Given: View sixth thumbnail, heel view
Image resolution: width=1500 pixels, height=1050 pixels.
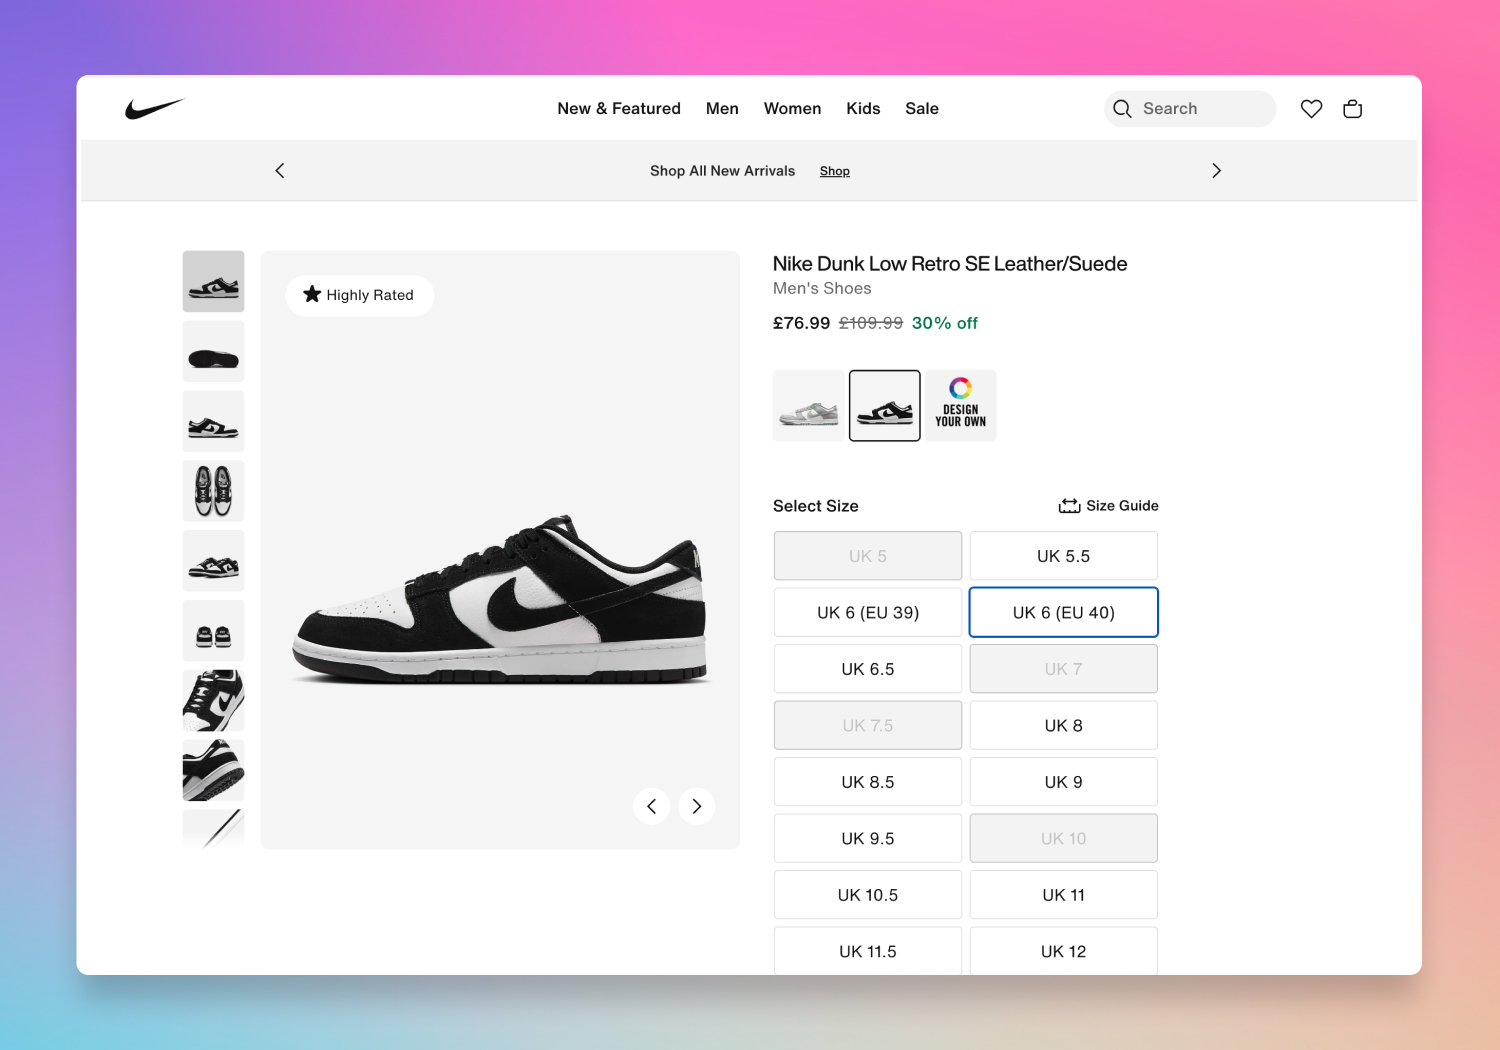Looking at the screenshot, I should point(214,631).
